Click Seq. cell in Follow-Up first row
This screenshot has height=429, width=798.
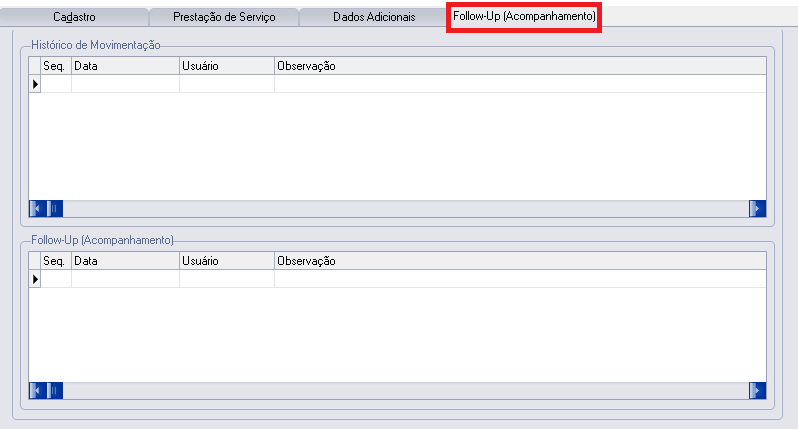point(56,279)
